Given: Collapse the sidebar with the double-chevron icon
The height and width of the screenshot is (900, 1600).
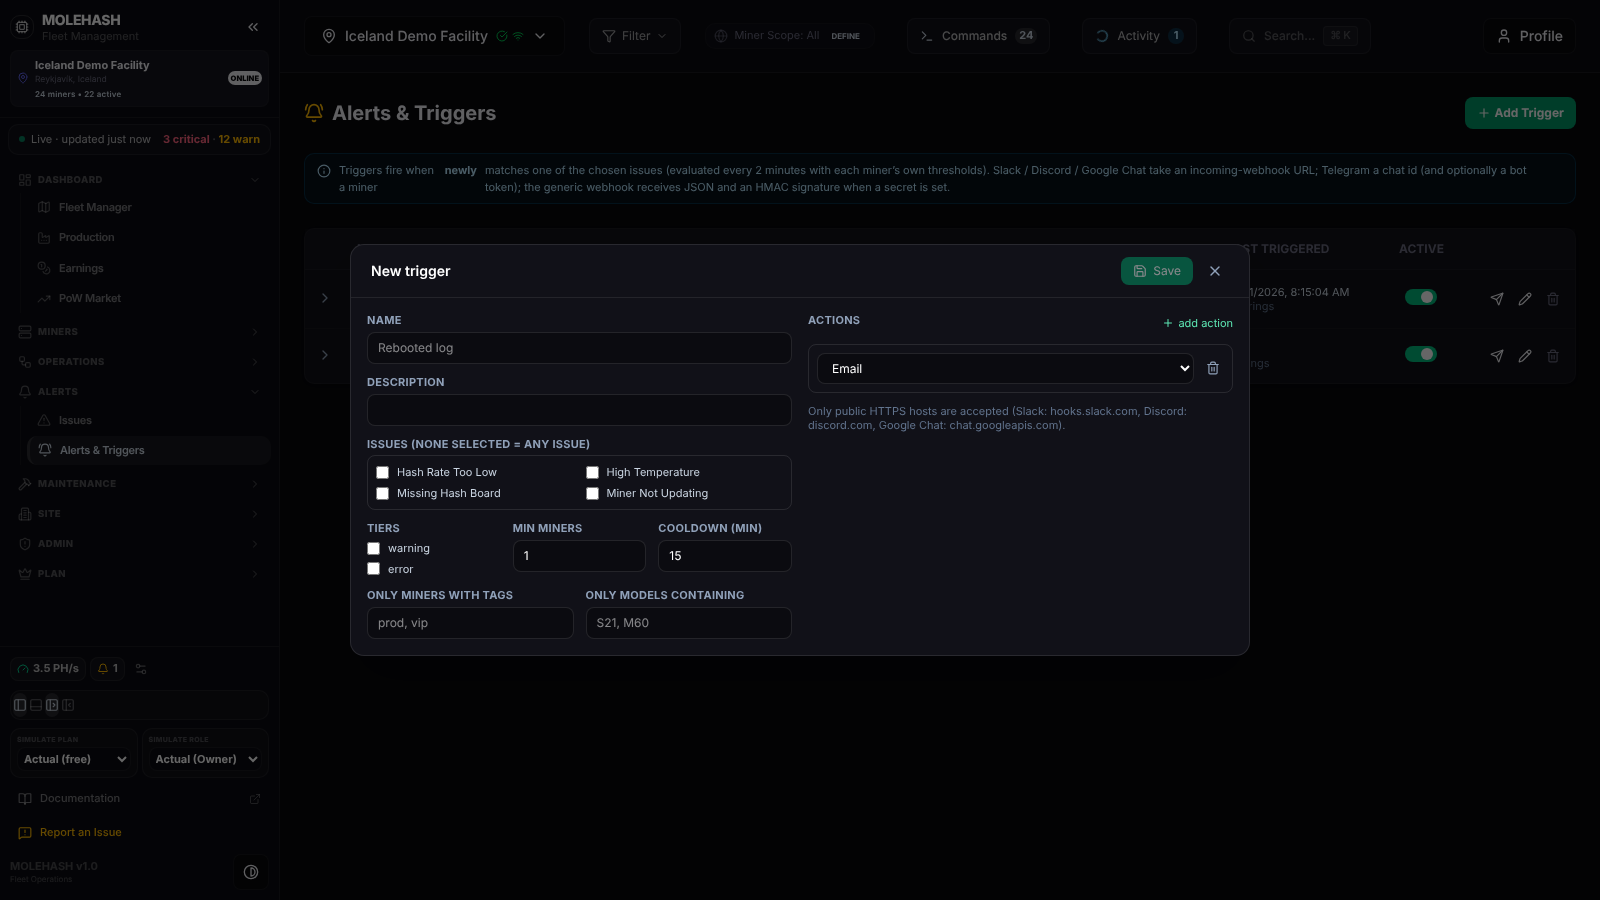Looking at the screenshot, I should click(x=253, y=27).
